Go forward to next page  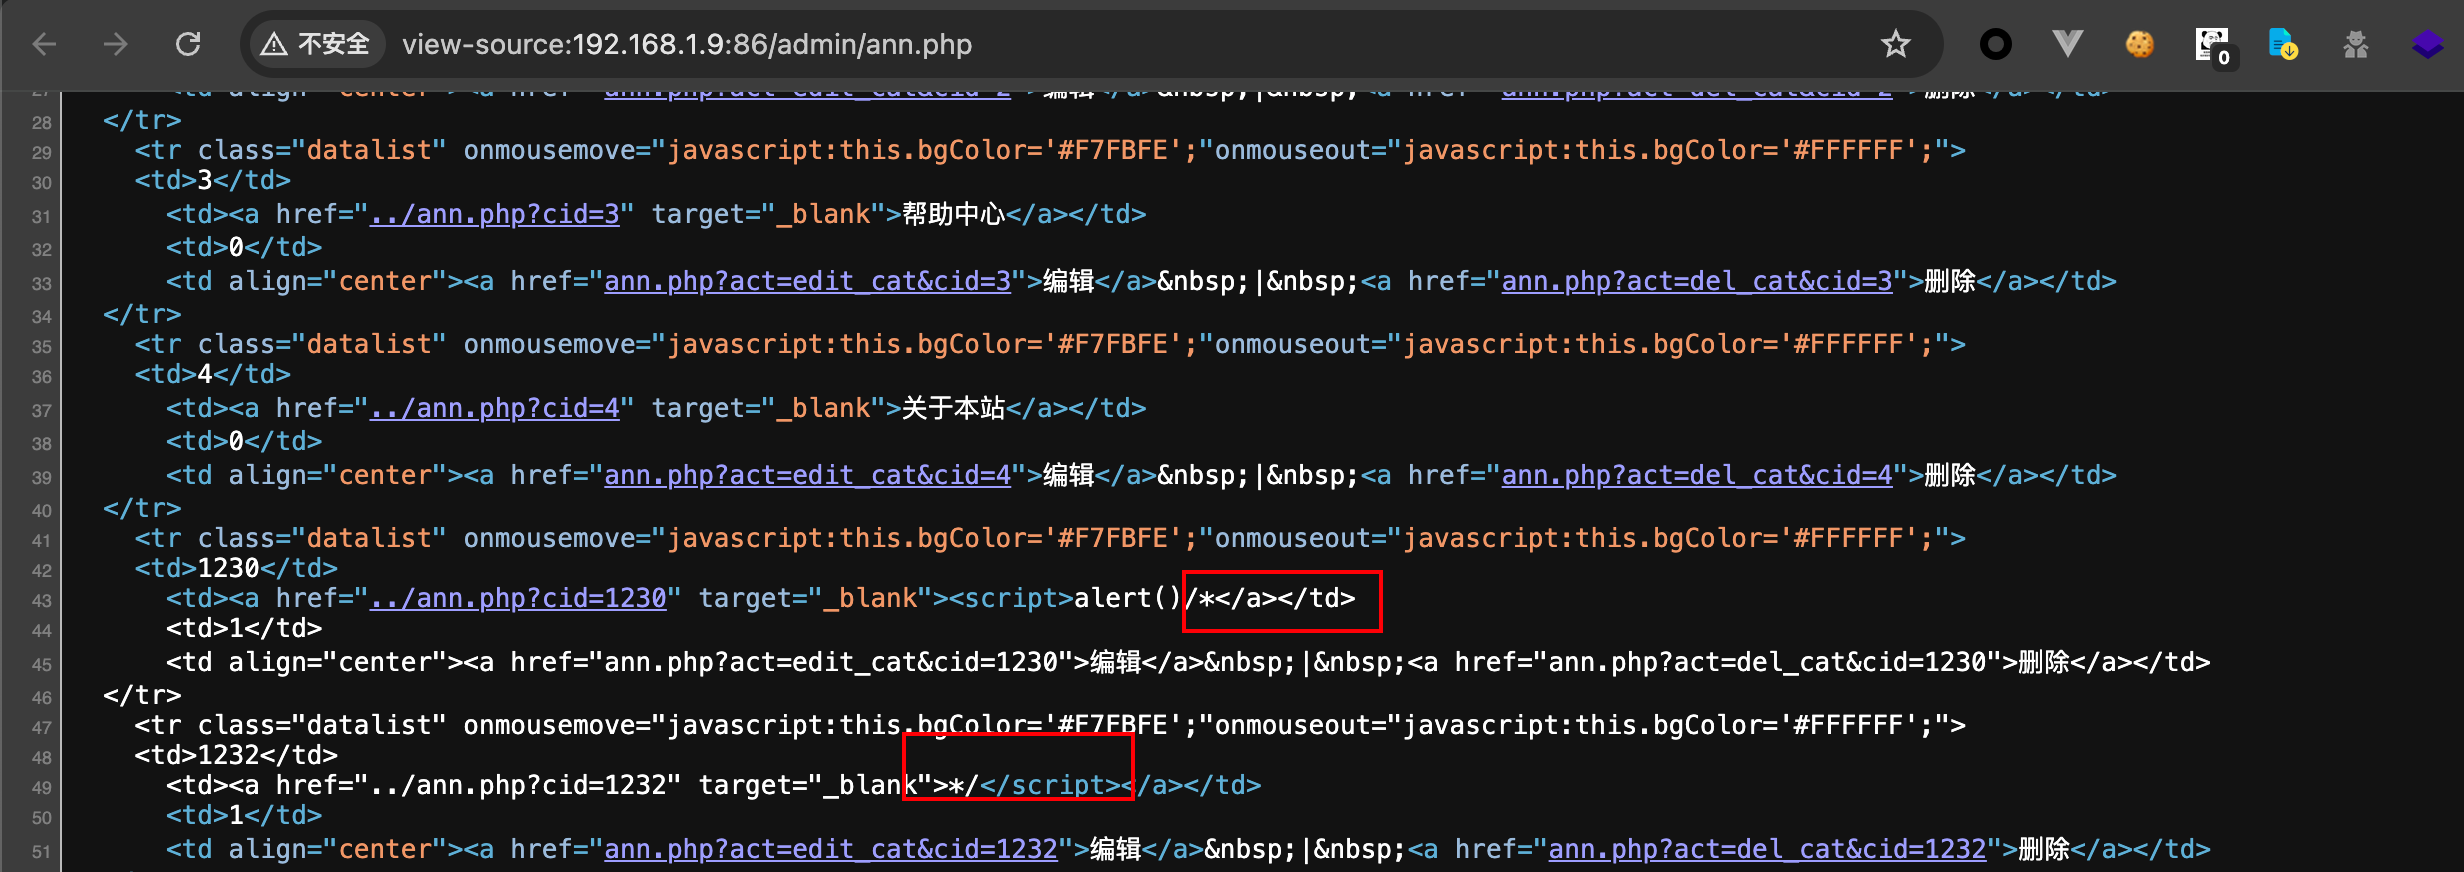pyautogui.click(x=116, y=44)
